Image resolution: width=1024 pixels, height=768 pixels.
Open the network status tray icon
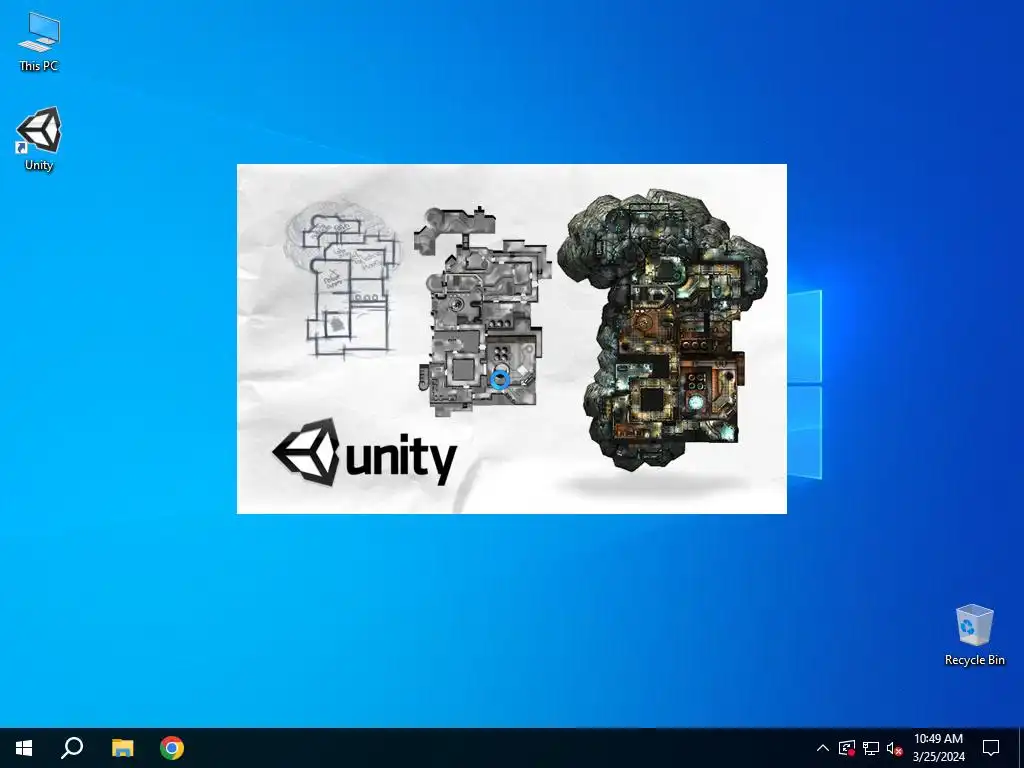[871, 748]
